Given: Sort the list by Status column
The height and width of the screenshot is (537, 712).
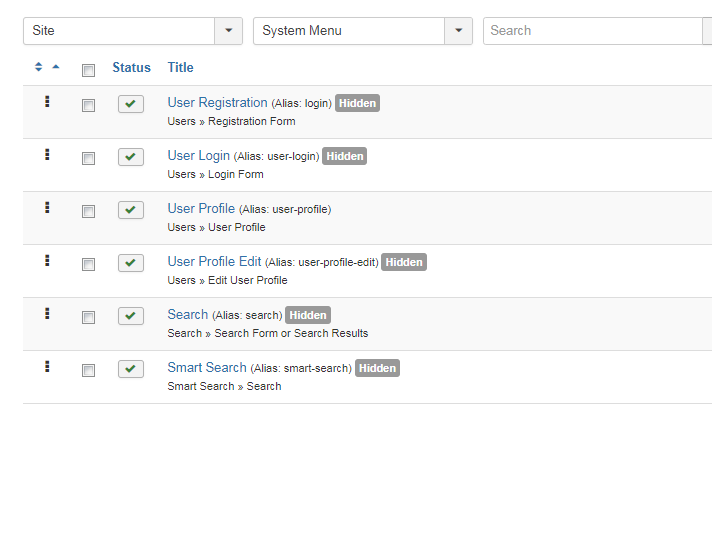Looking at the screenshot, I should tap(131, 68).
